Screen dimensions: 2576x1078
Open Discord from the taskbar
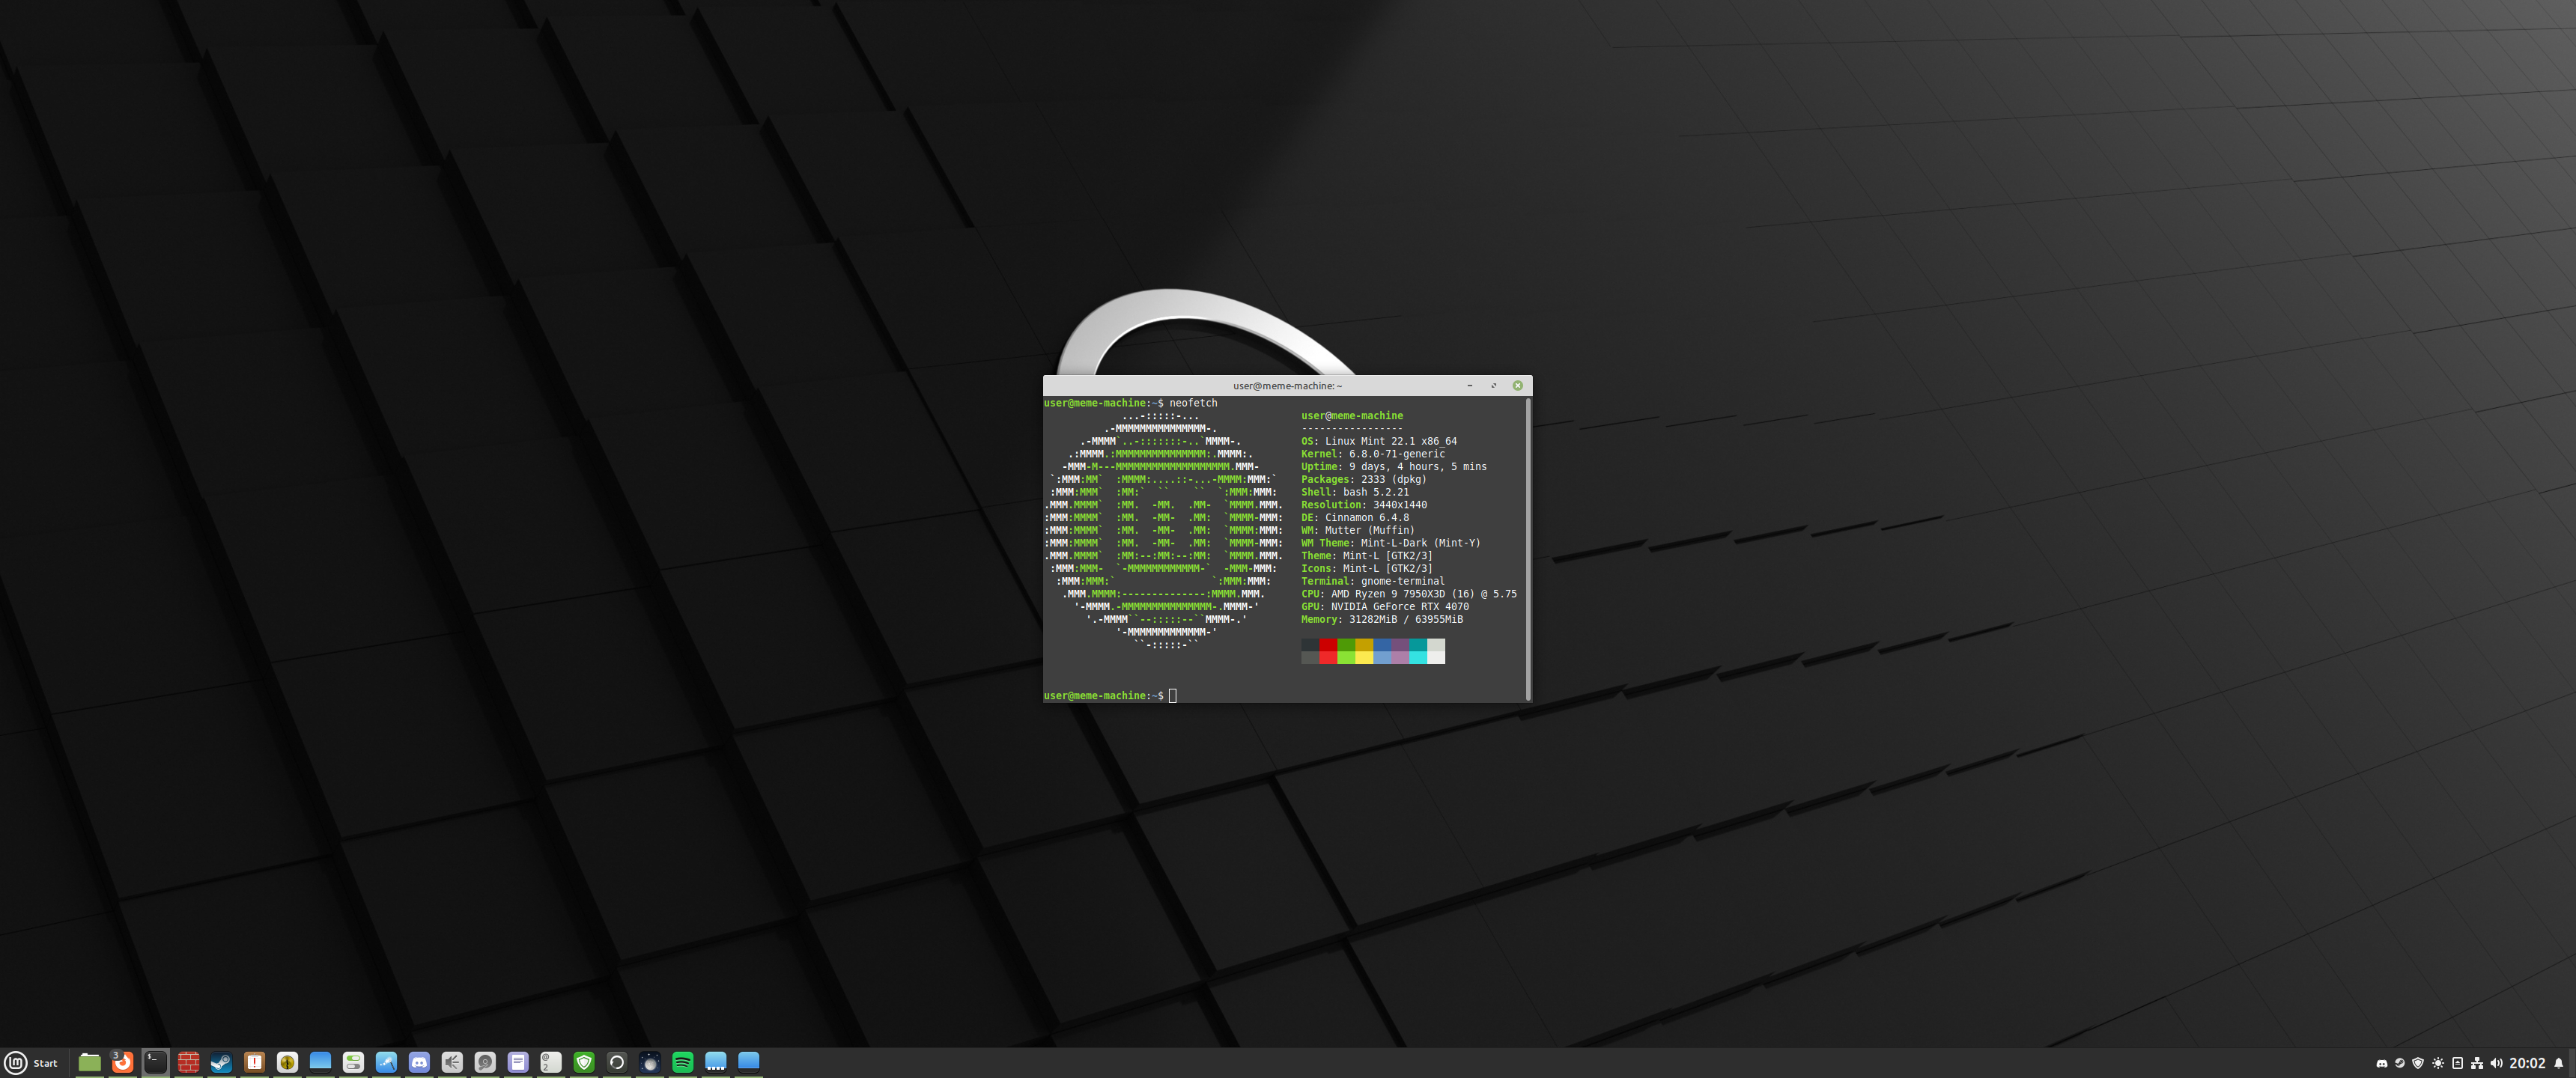[419, 1062]
